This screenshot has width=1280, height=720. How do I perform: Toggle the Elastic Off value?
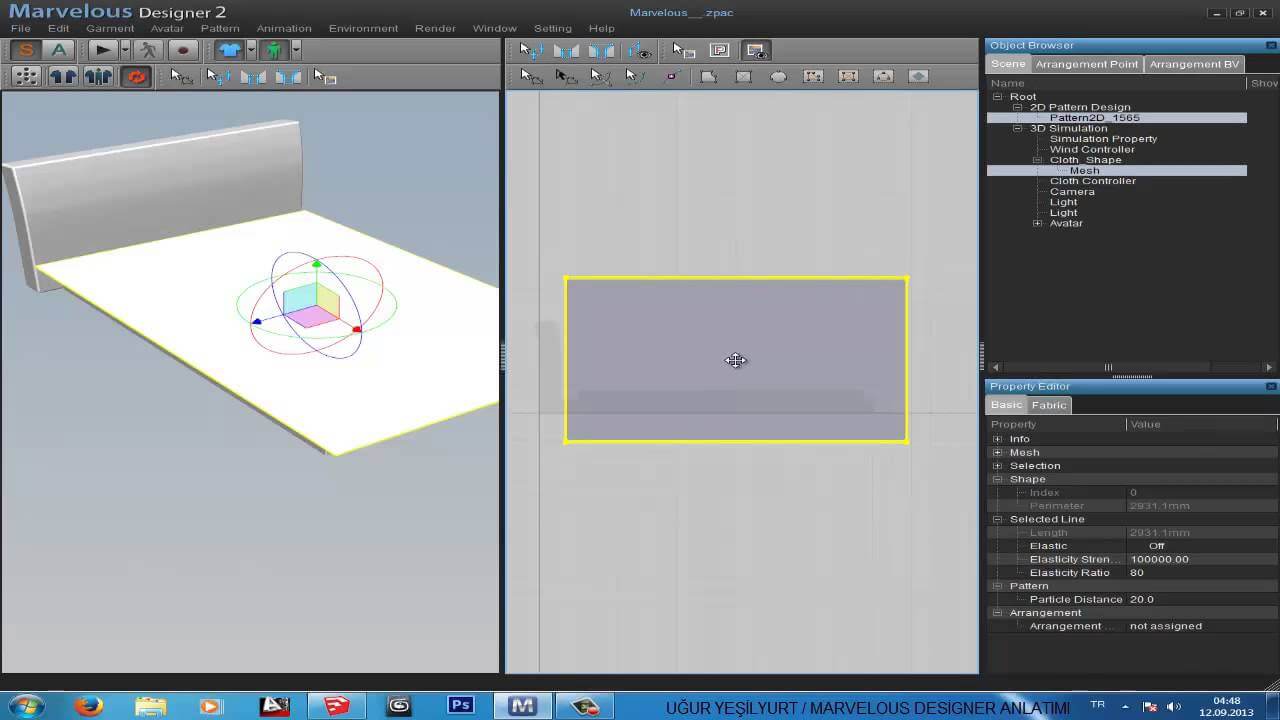click(1156, 546)
